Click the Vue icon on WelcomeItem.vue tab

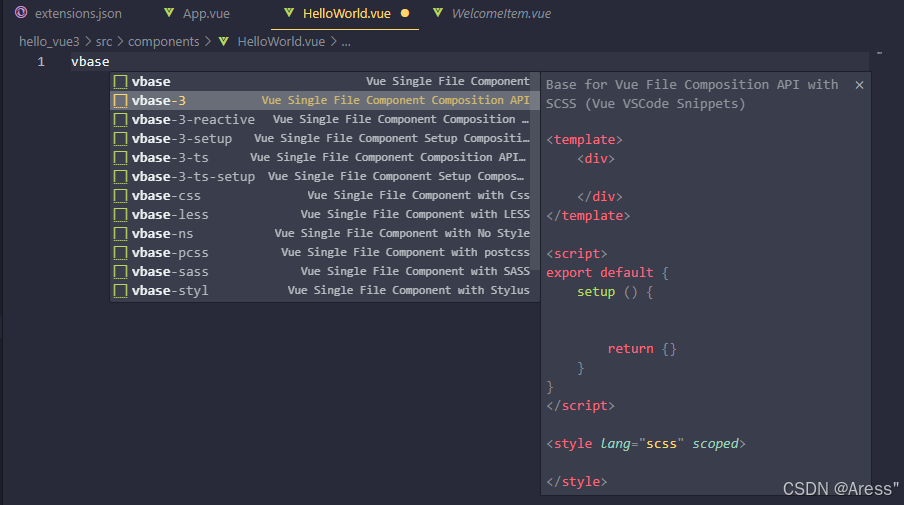[438, 13]
